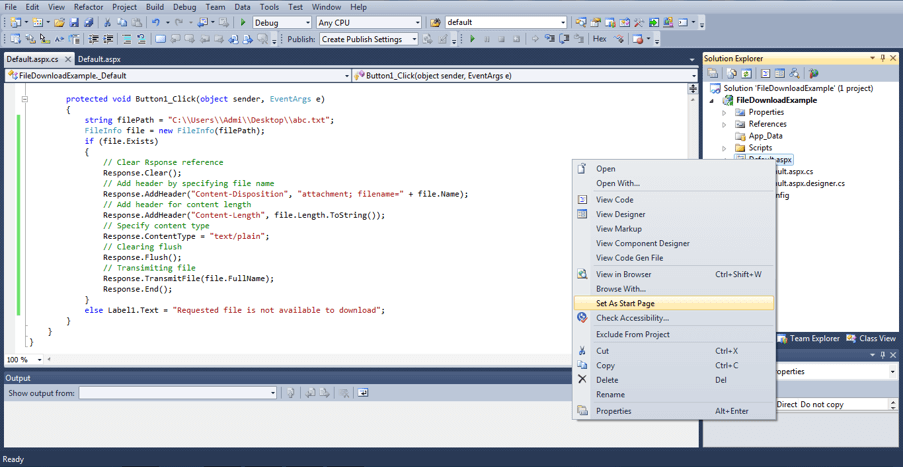The height and width of the screenshot is (467, 904).
Task: Click the Output window header dropdown text field
Action: pyautogui.click(x=178, y=393)
